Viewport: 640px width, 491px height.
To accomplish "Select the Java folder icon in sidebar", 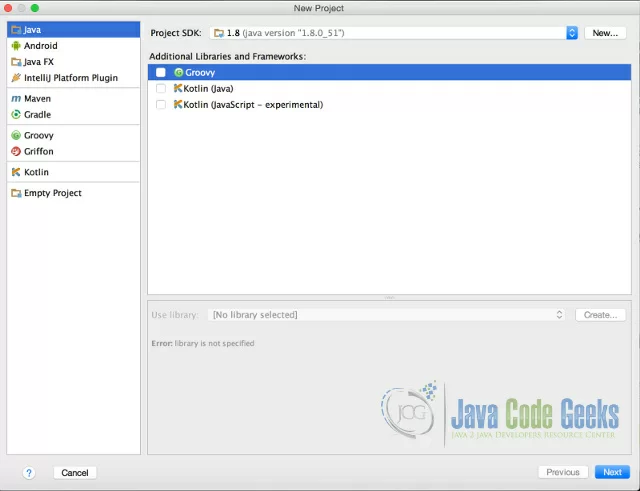I will pos(16,30).
